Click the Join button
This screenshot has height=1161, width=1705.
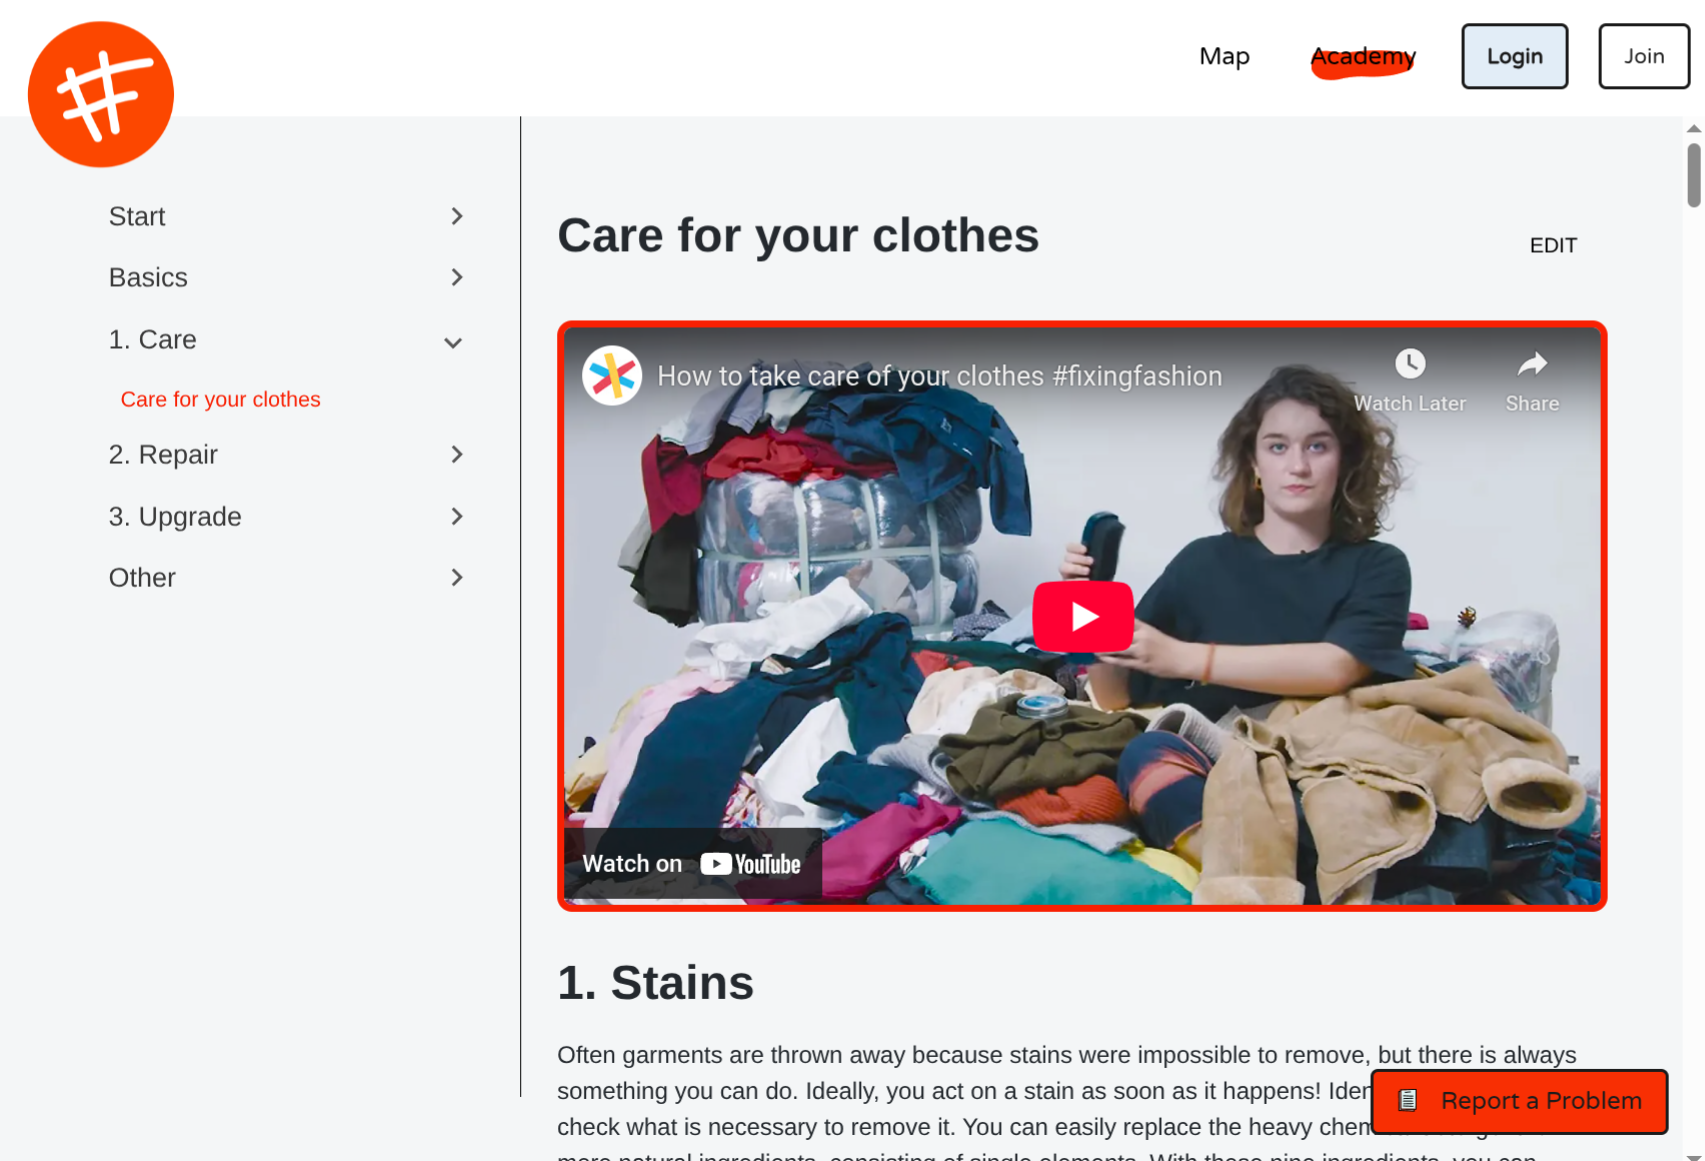pos(1643,56)
